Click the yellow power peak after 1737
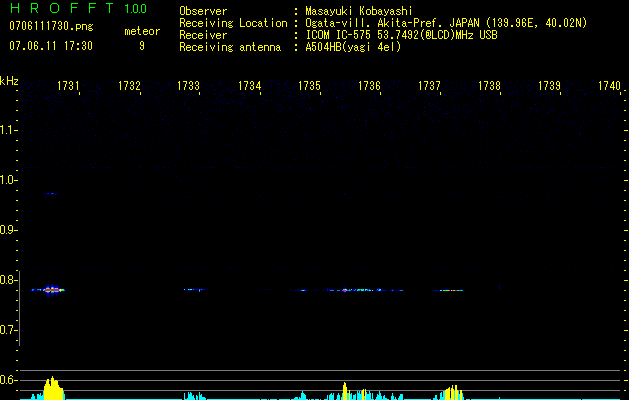 coord(453,392)
